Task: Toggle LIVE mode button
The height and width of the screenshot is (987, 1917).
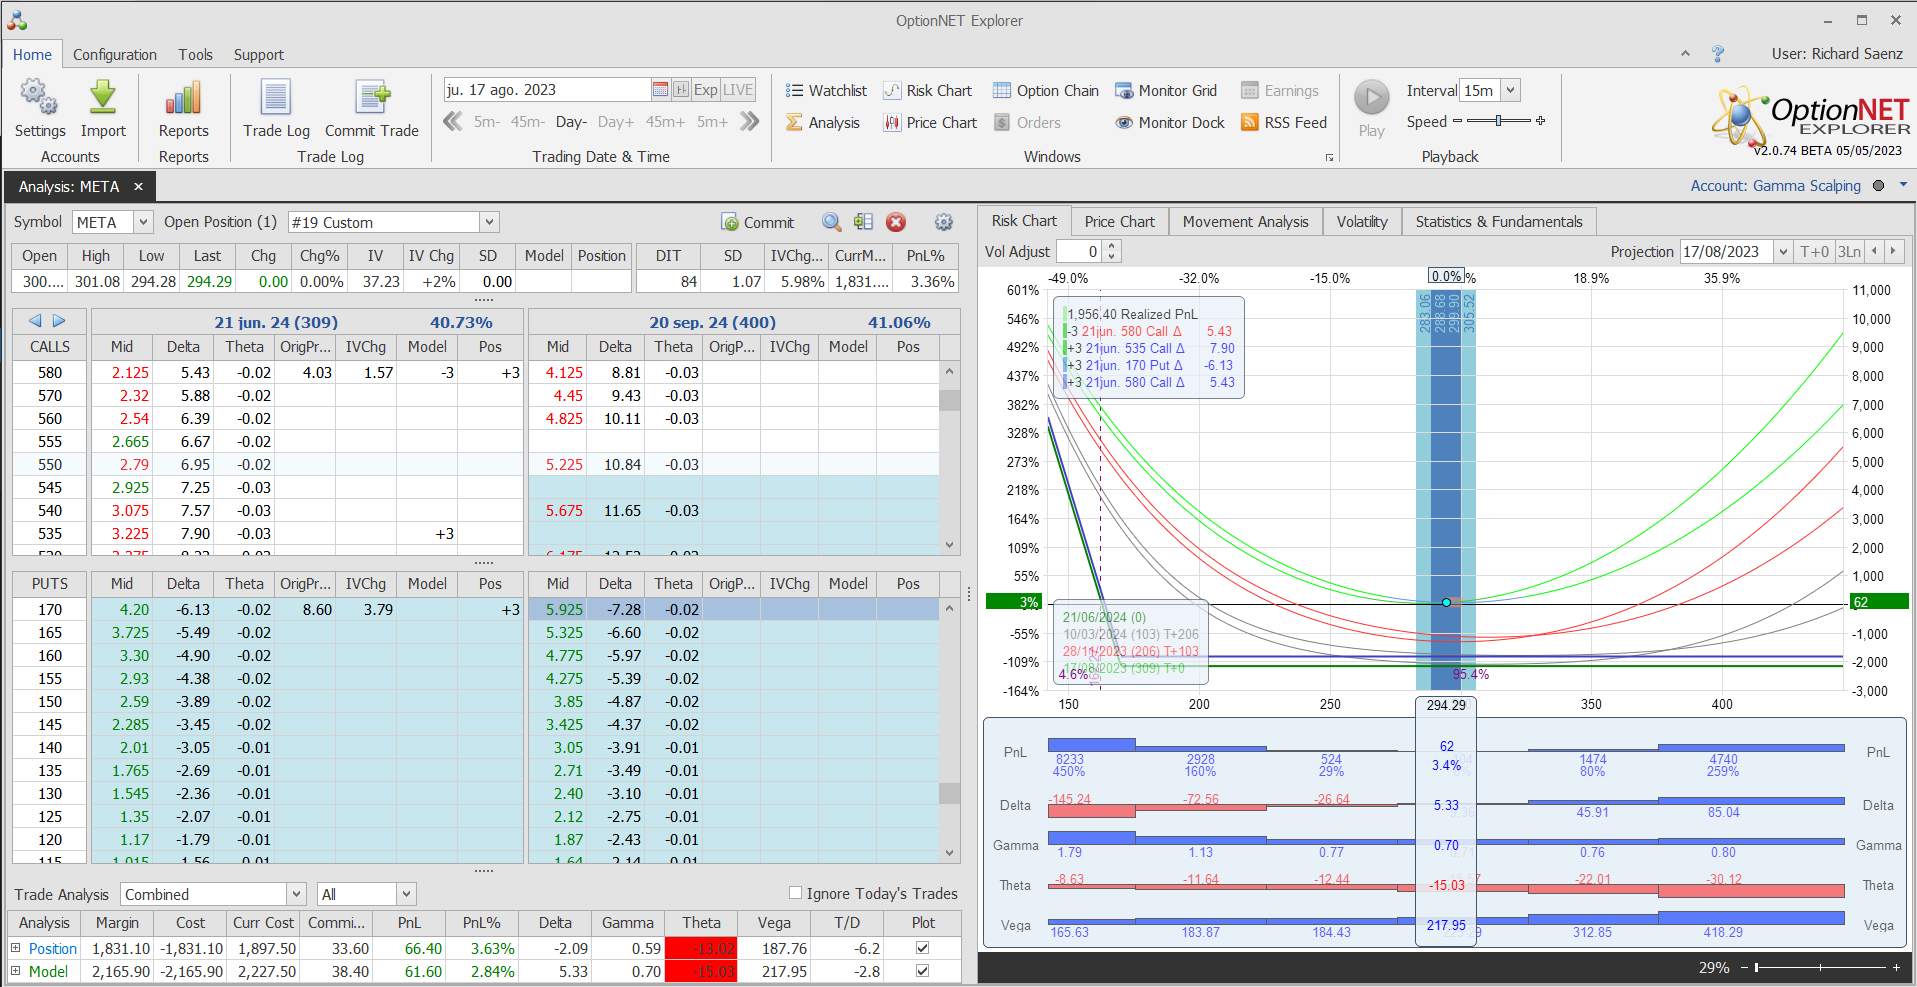Action: 738,90
